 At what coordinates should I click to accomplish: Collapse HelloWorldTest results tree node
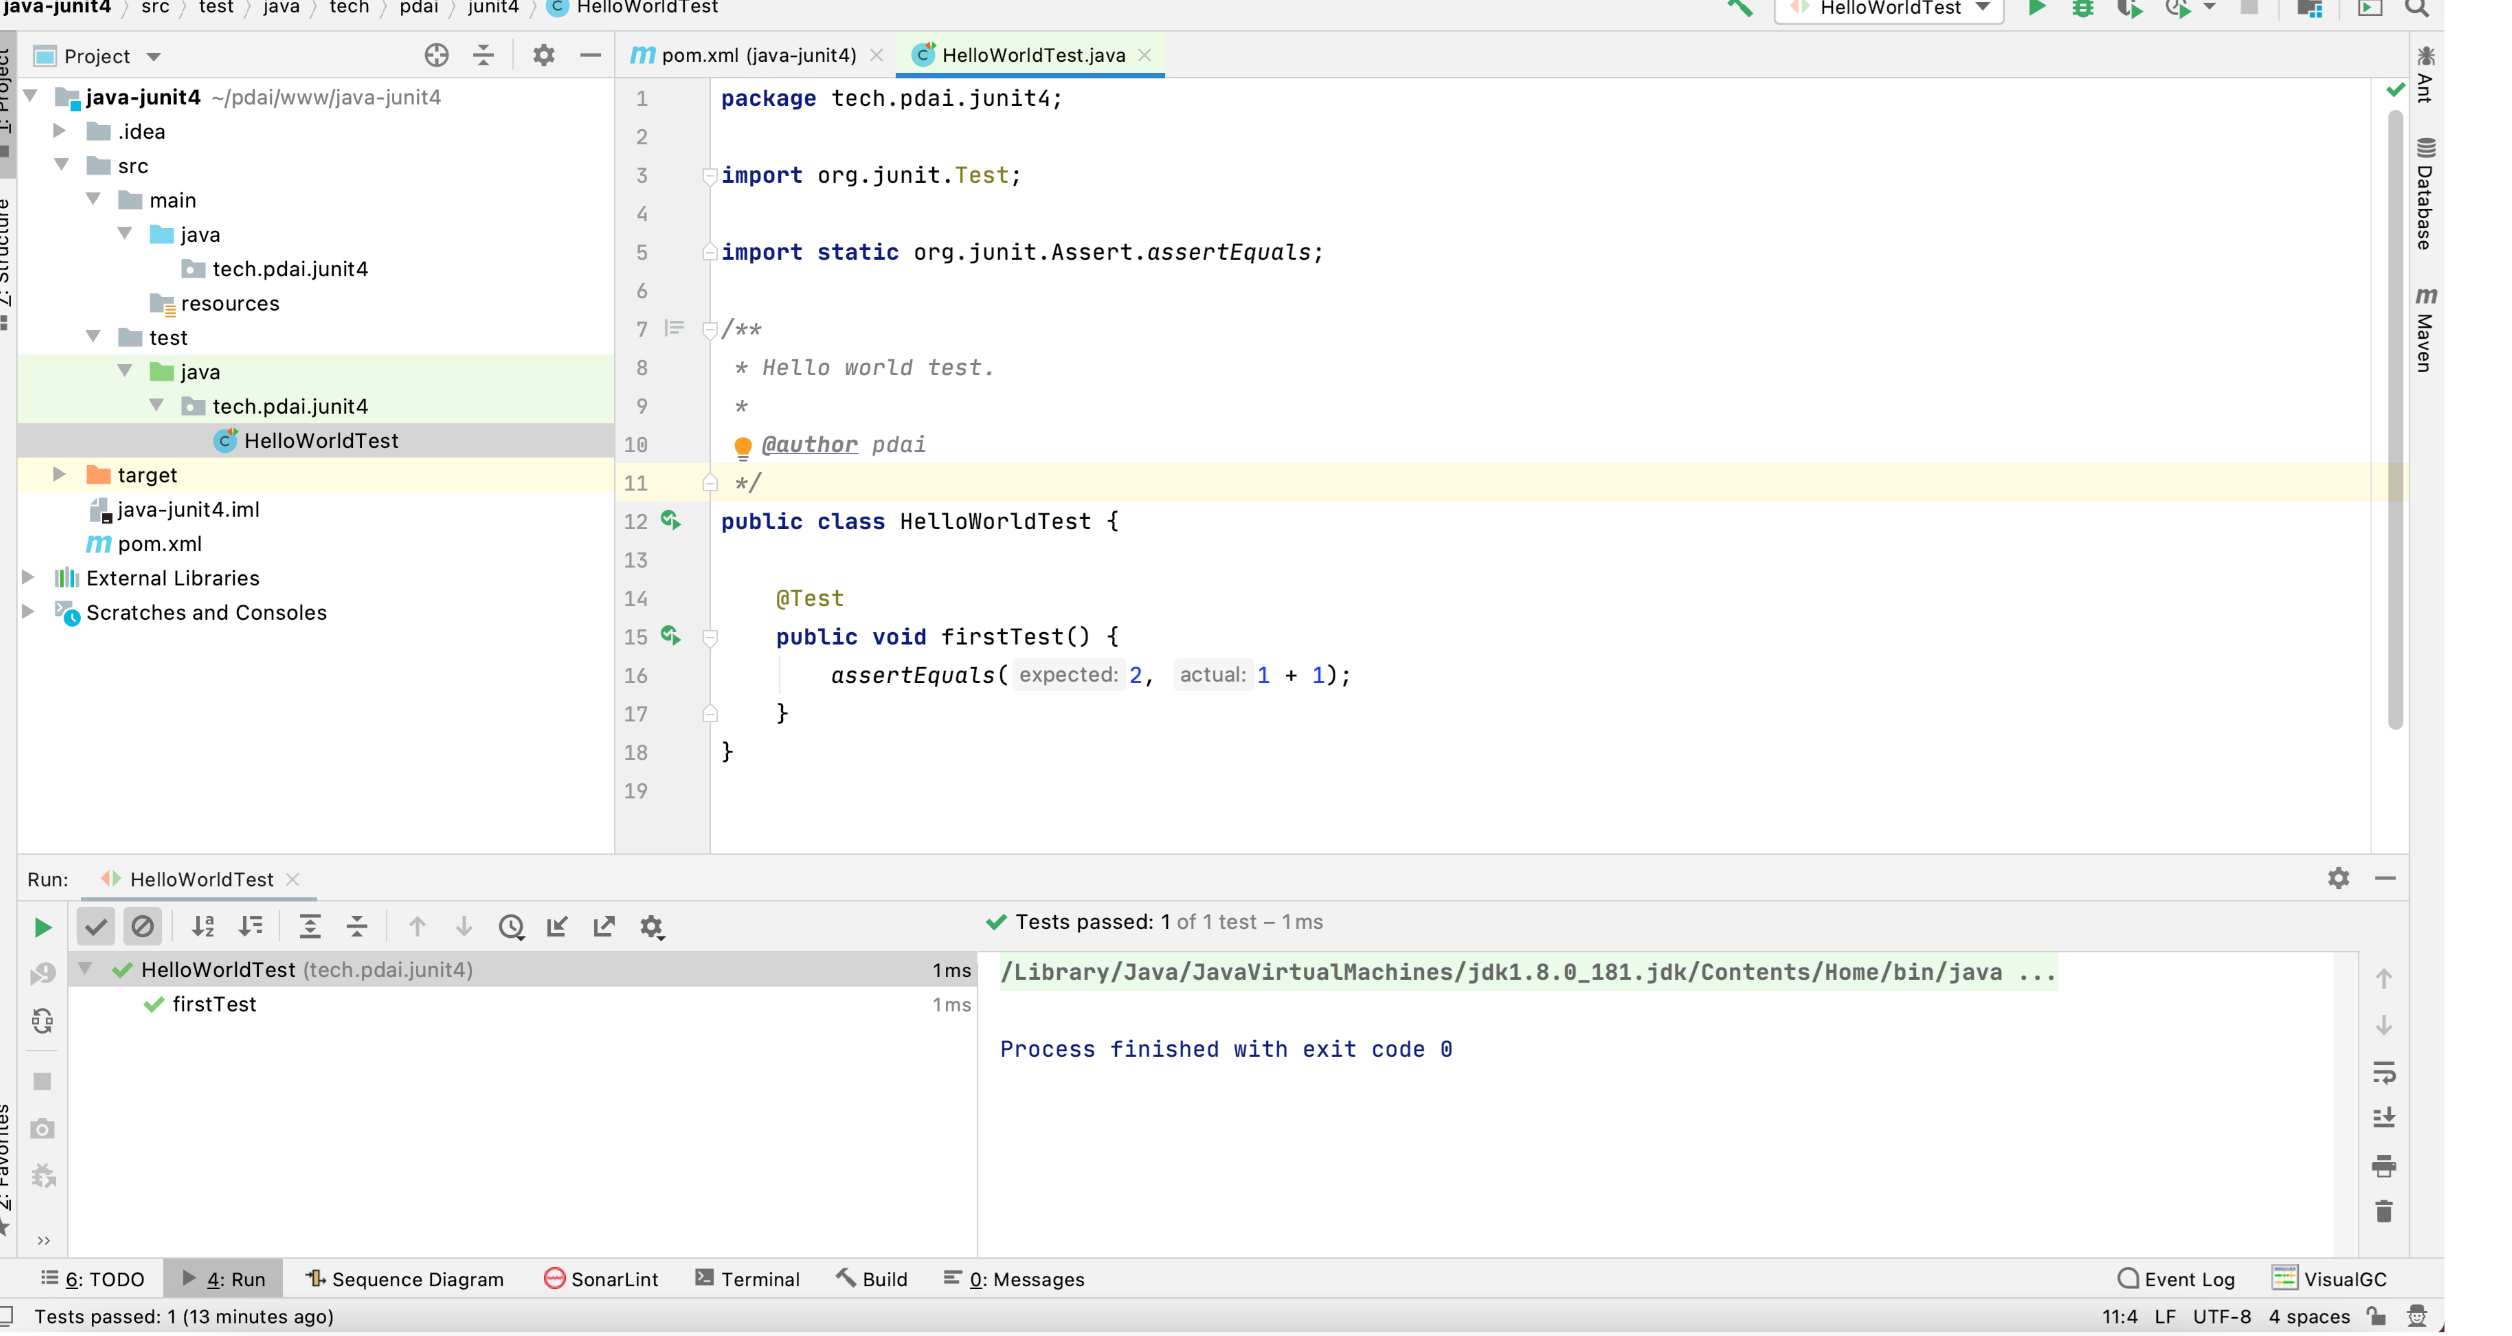tap(85, 968)
